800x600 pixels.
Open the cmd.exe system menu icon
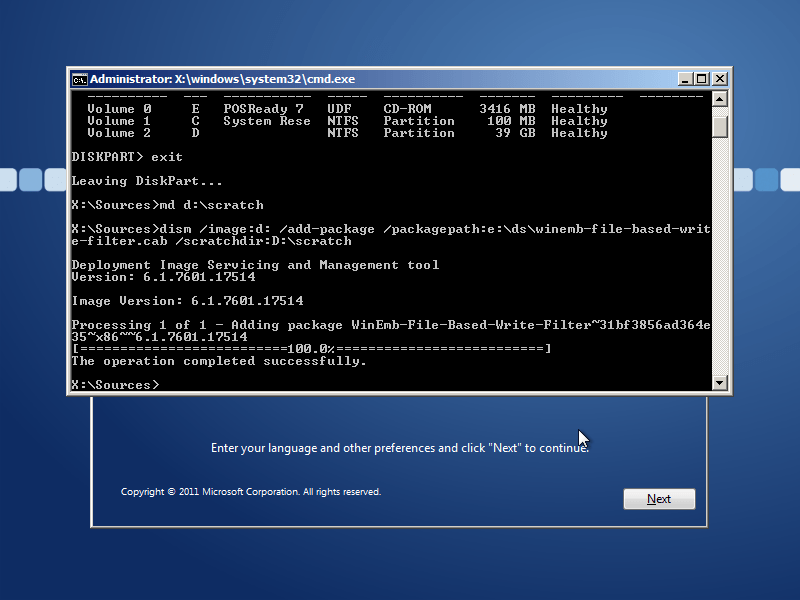coord(79,79)
